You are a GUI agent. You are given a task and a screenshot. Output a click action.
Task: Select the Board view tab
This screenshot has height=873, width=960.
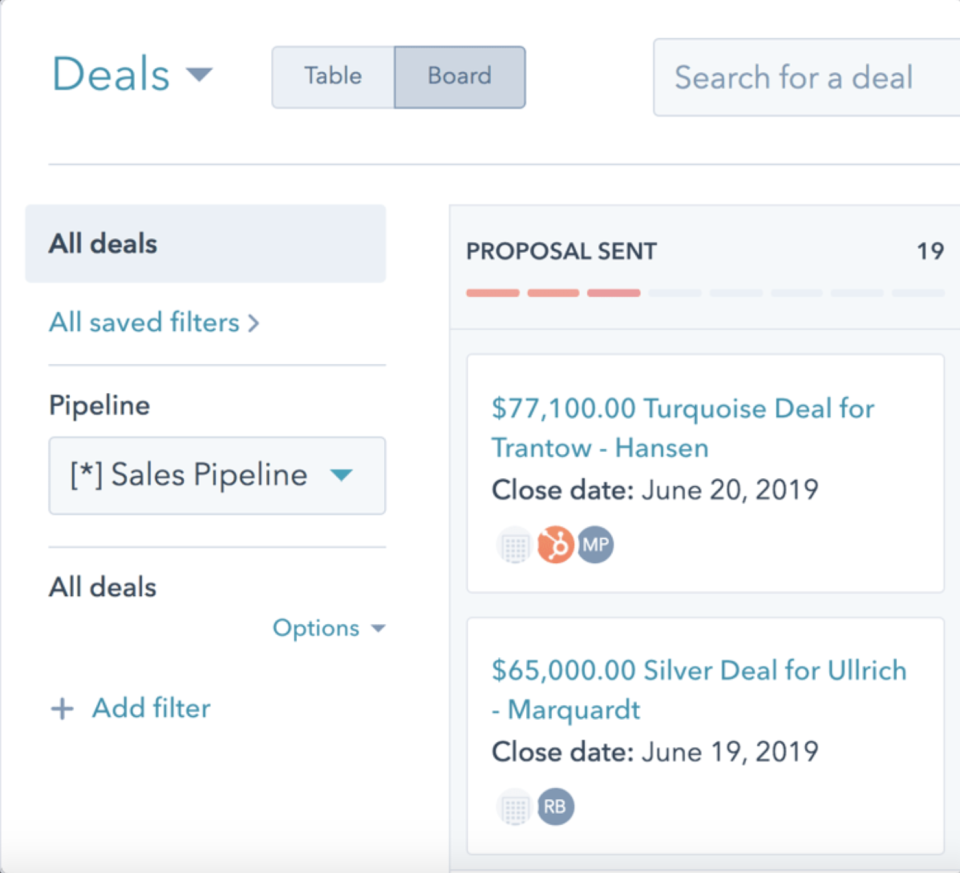click(459, 76)
